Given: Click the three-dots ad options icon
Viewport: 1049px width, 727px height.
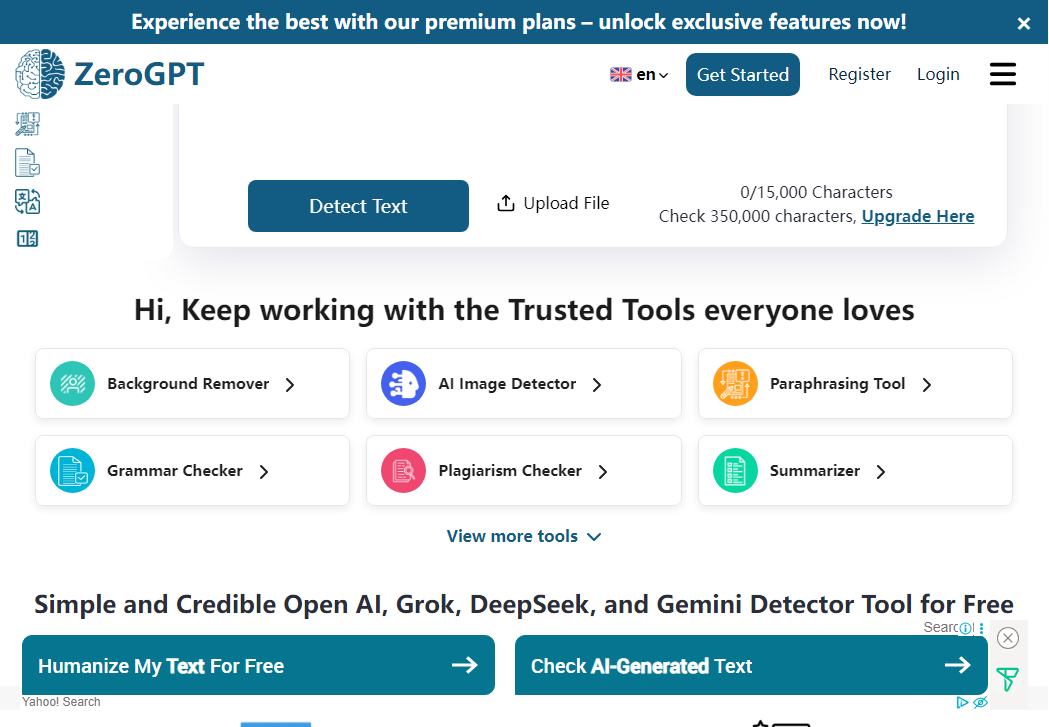Looking at the screenshot, I should 981,628.
